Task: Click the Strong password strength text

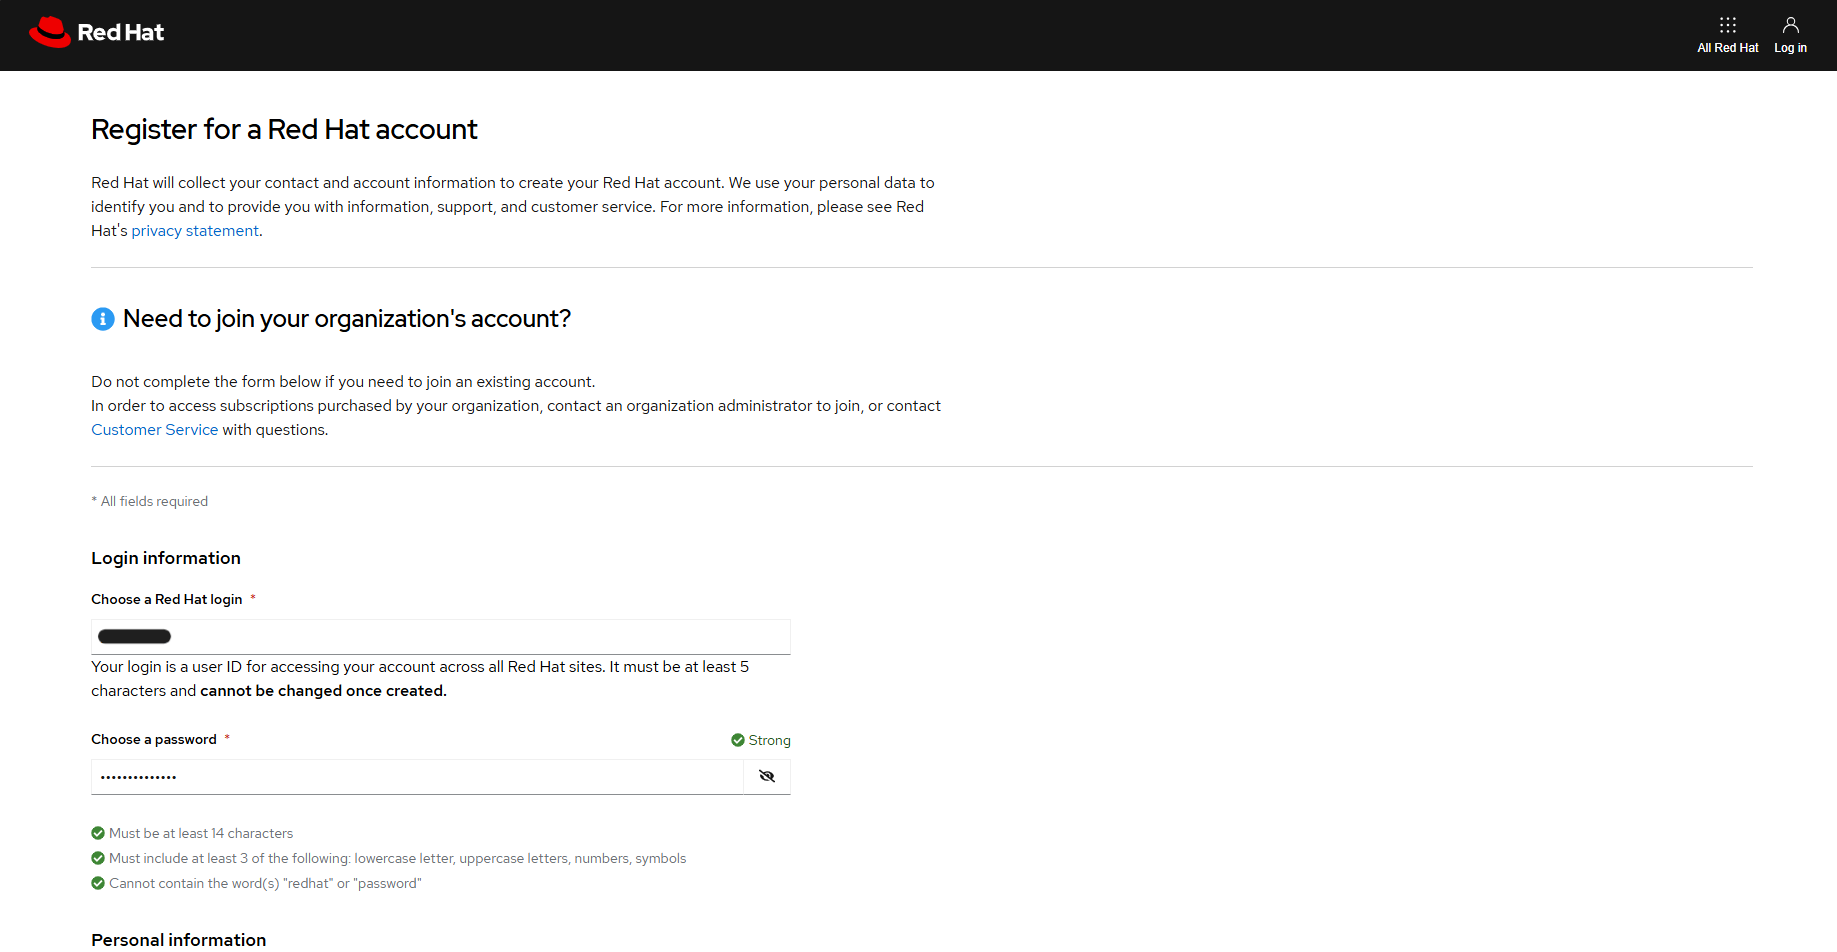Action: click(x=770, y=740)
